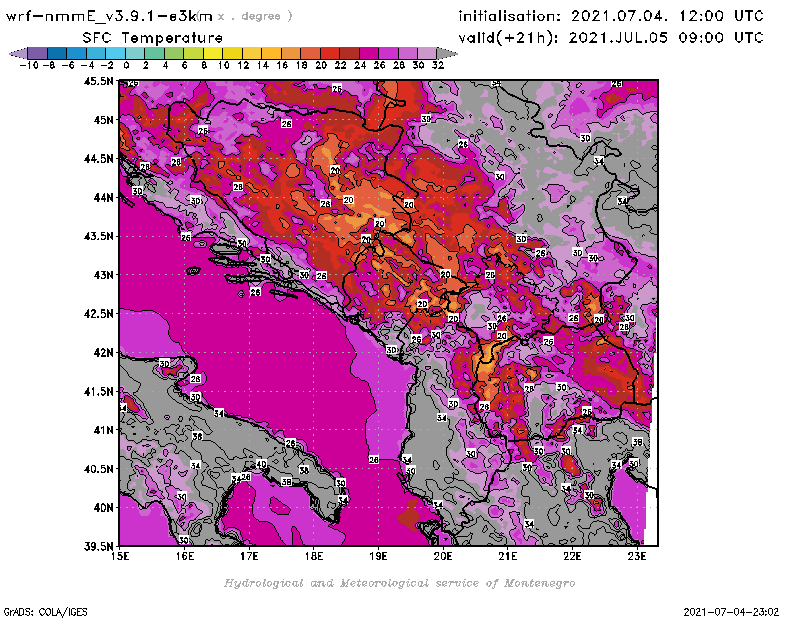The width and height of the screenshot is (800, 618).
Task: Click the '18E' longitude axis label
Action: (x=314, y=556)
